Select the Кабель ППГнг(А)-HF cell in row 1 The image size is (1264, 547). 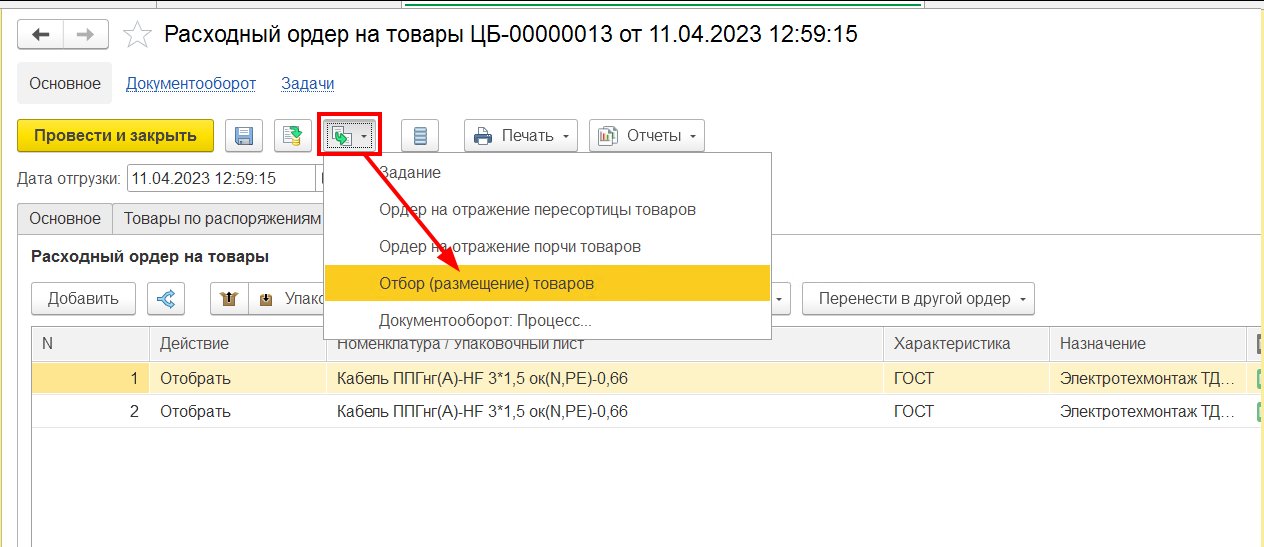604,379
